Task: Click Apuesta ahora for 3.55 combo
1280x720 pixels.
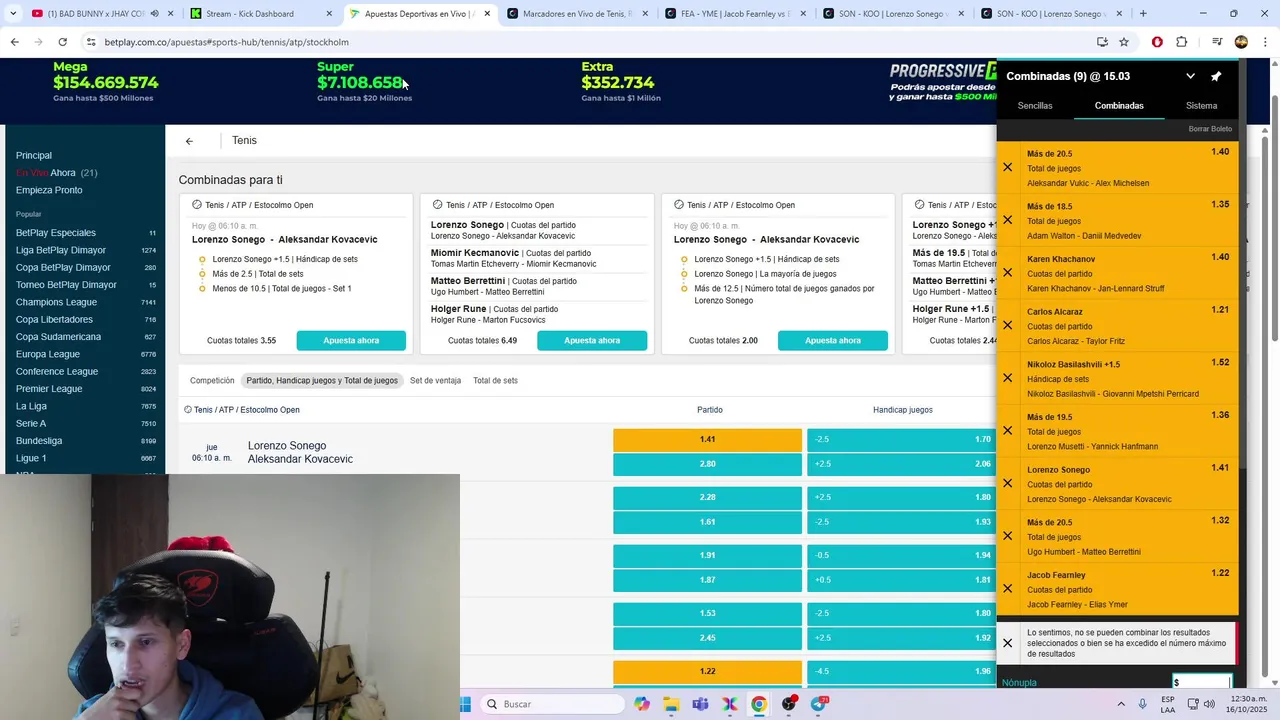Action: (x=351, y=341)
